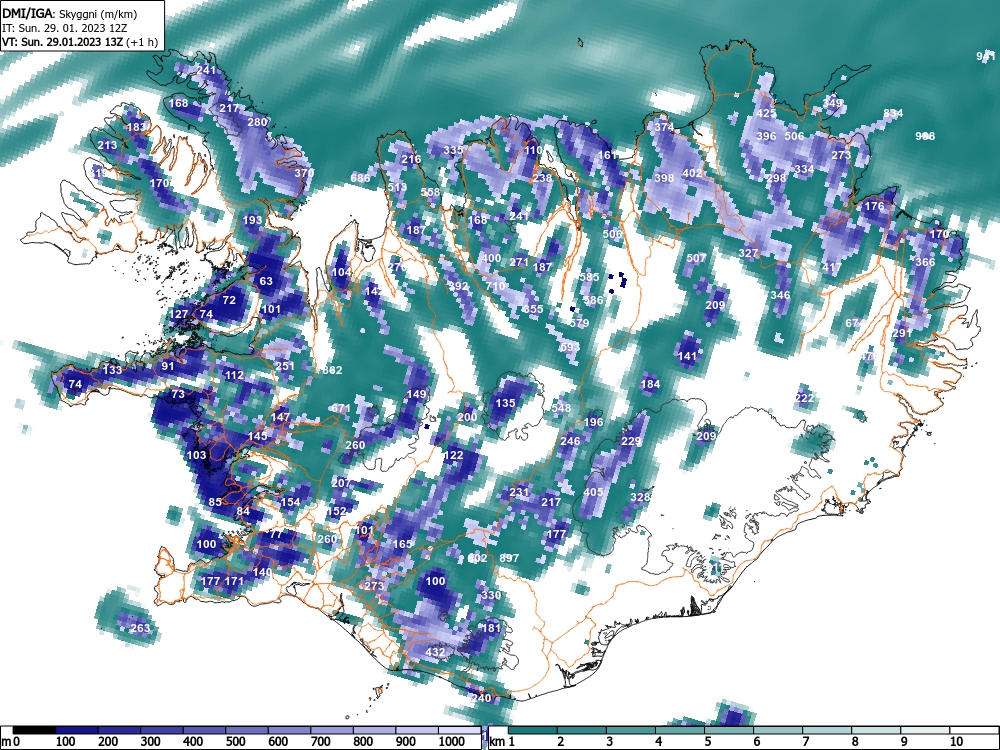Click the teal legend swatch between km 1 and 2

(534, 730)
